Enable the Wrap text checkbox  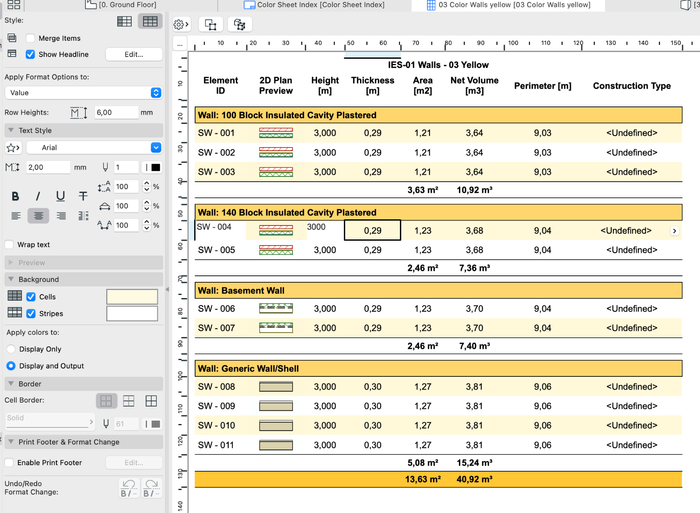click(10, 244)
